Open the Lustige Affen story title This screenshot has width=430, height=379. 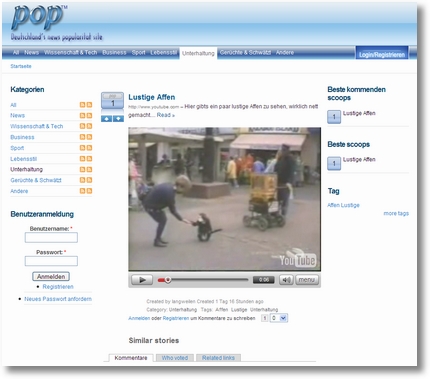point(152,97)
